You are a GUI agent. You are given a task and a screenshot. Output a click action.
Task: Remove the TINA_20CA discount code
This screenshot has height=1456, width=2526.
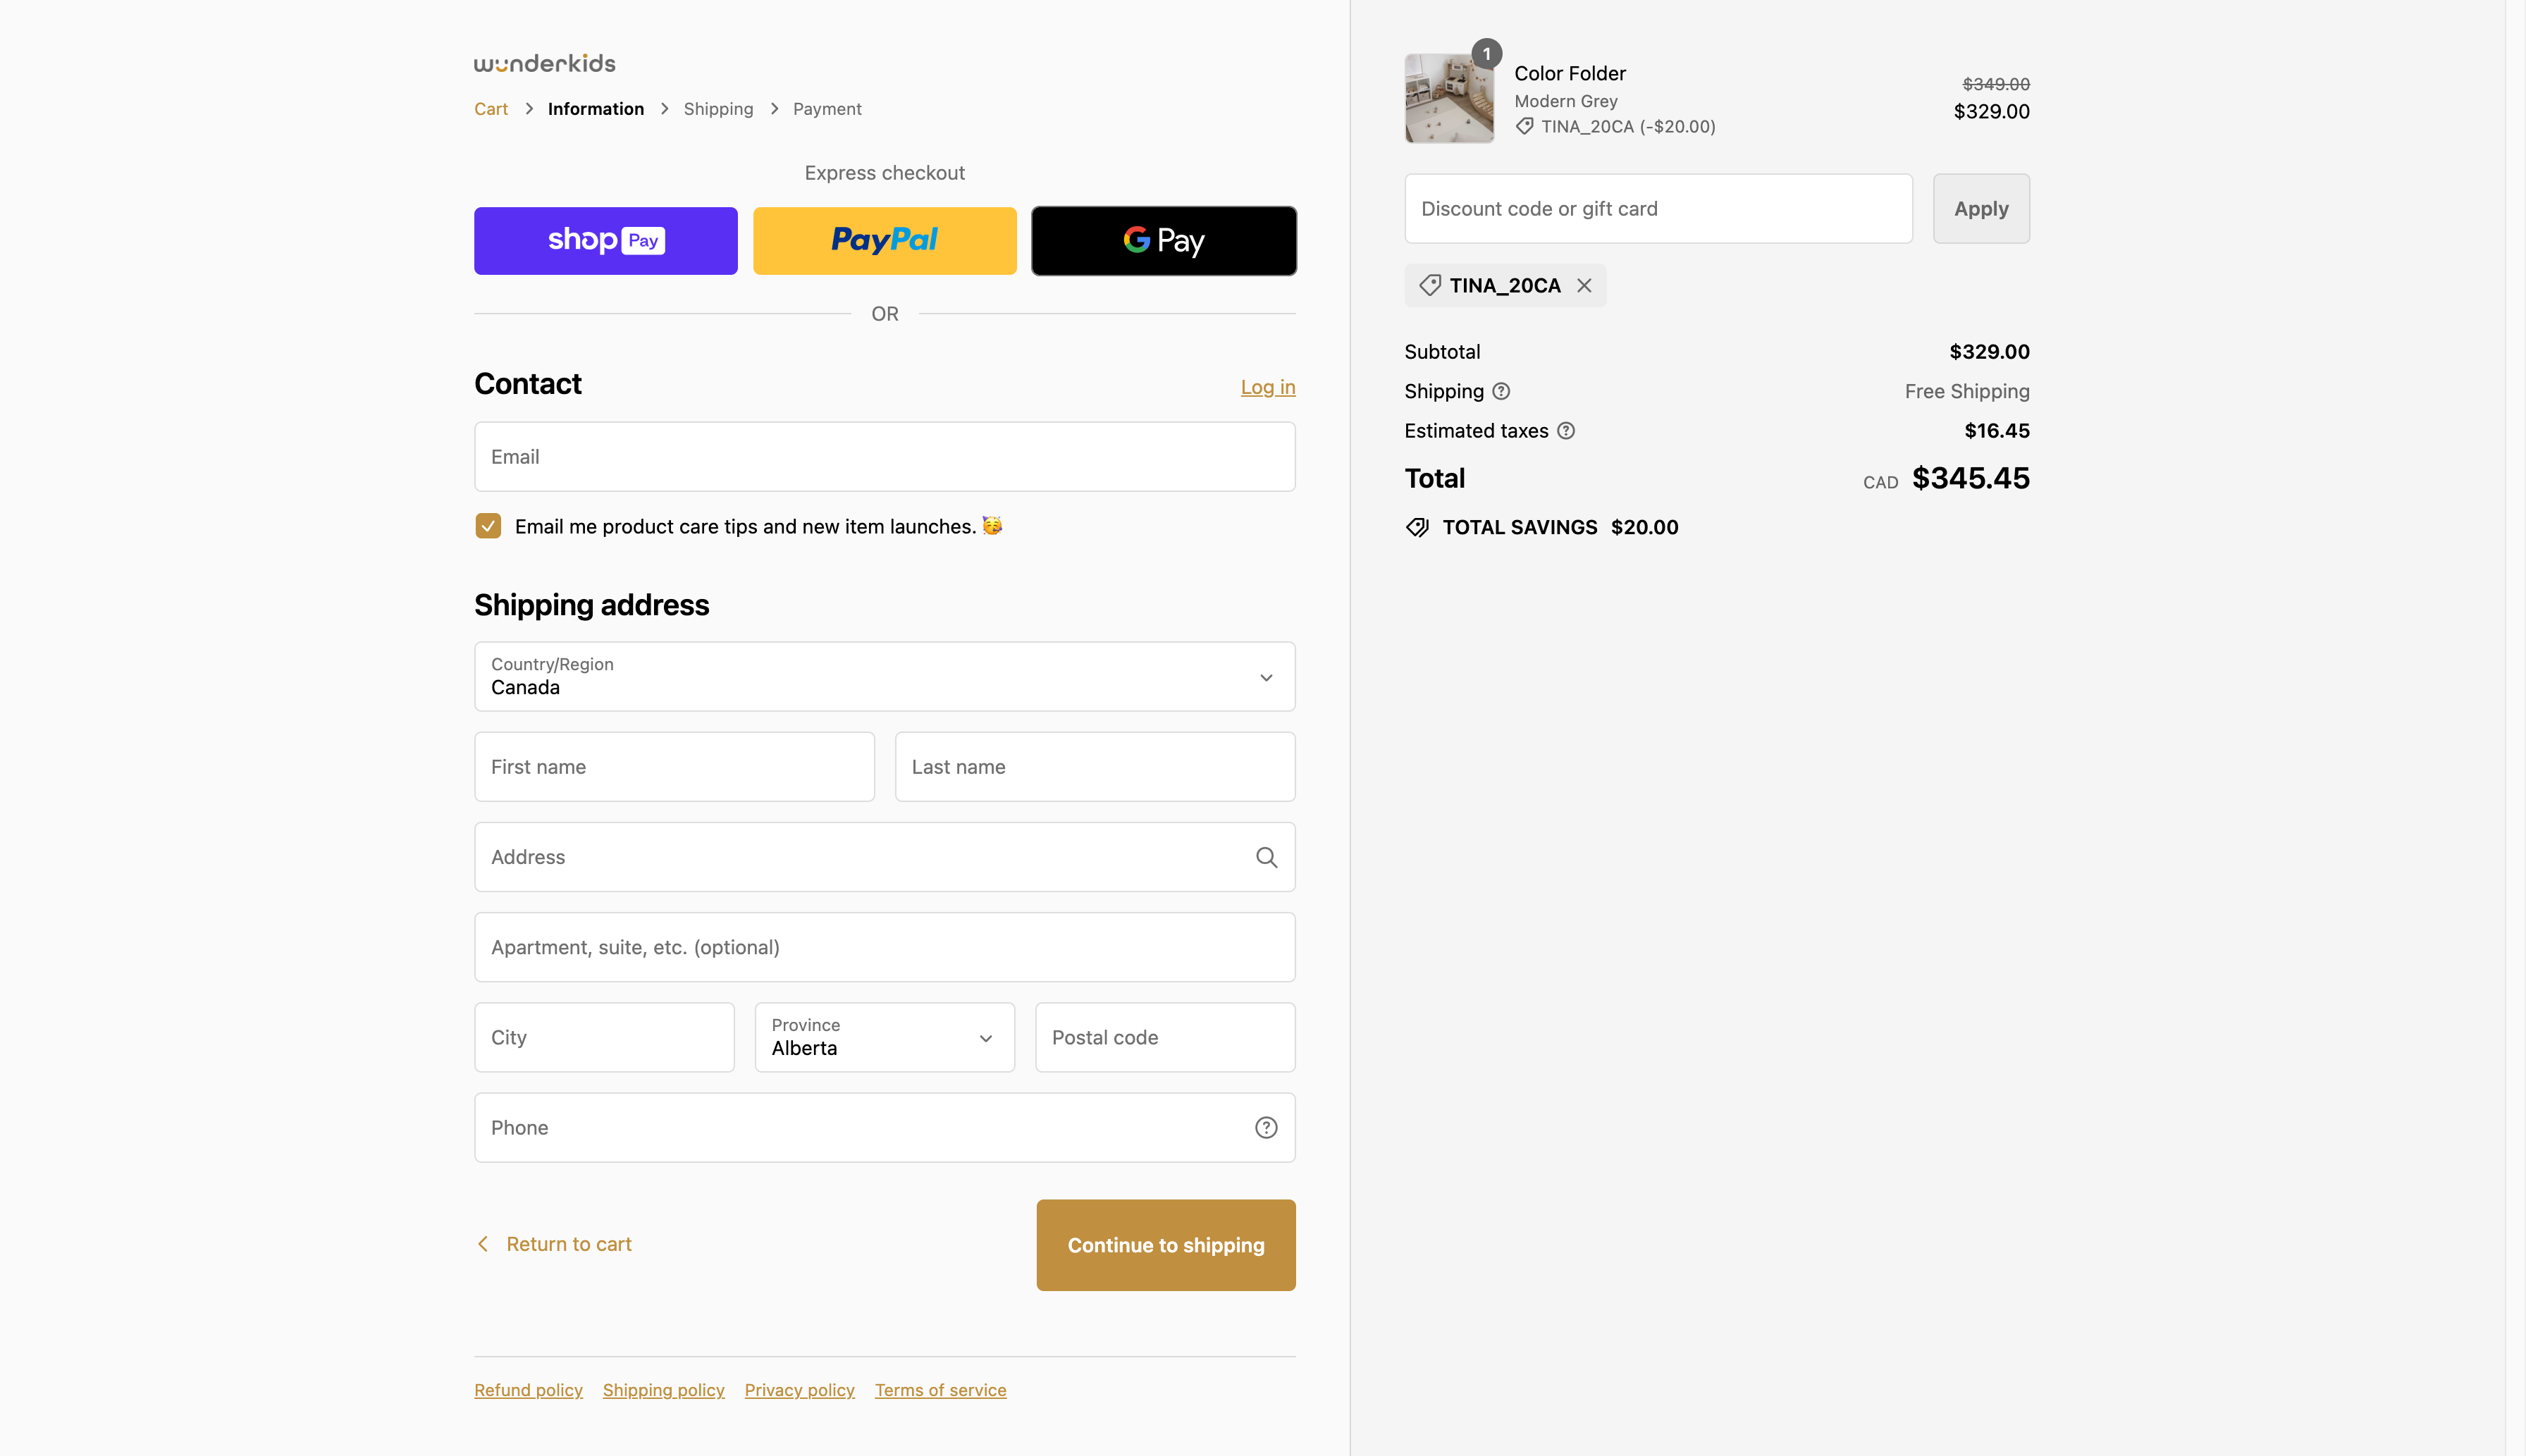point(1584,286)
